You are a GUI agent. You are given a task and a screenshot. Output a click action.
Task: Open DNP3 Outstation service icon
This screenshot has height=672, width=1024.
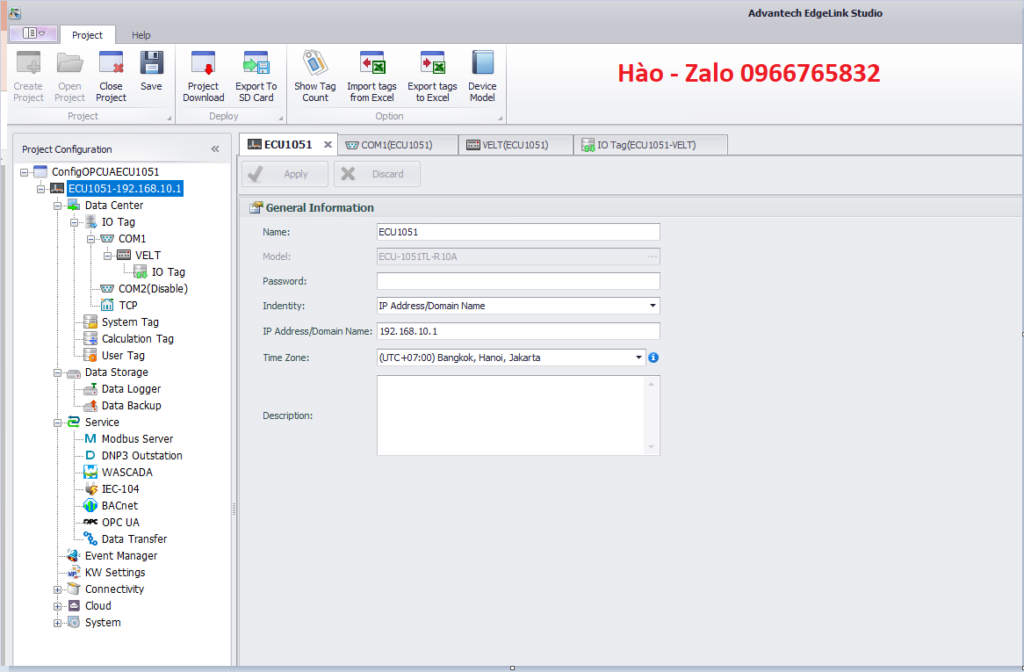[x=91, y=455]
